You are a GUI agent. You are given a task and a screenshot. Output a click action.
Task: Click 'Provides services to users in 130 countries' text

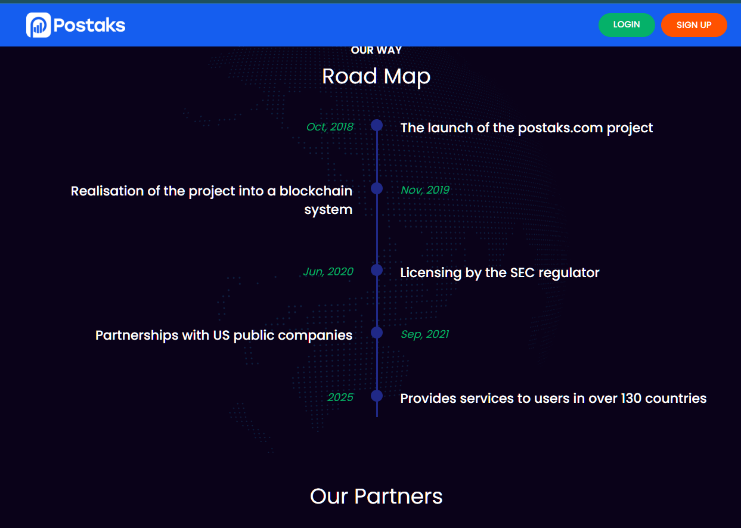click(553, 398)
